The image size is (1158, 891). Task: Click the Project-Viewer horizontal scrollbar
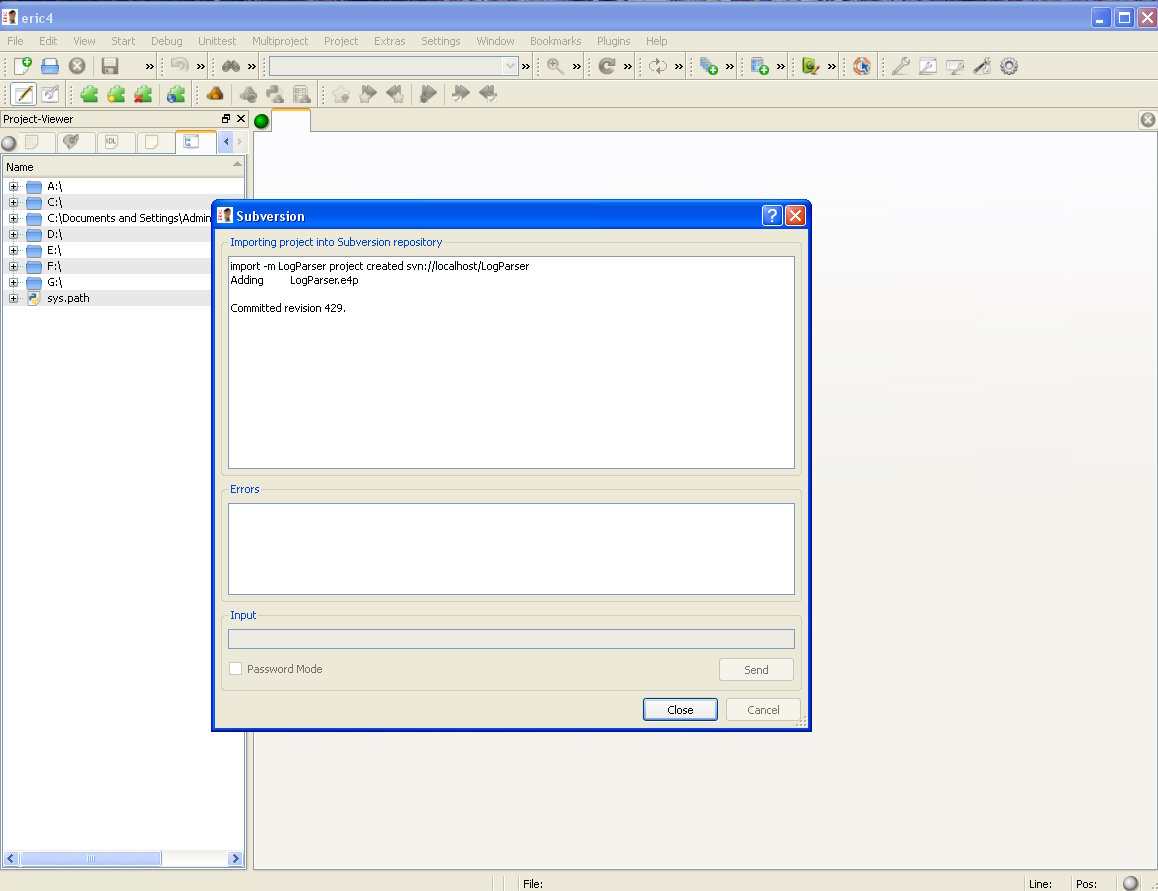pos(90,858)
